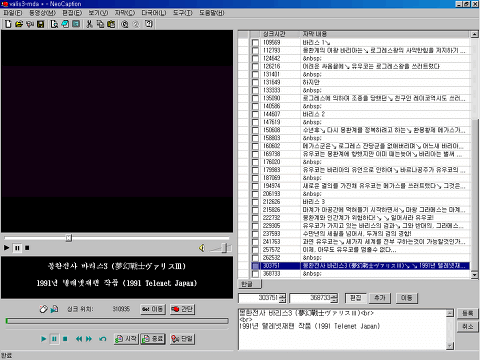Click the 등록 button
Viewport: 480px width, 360px height.
coord(467,313)
